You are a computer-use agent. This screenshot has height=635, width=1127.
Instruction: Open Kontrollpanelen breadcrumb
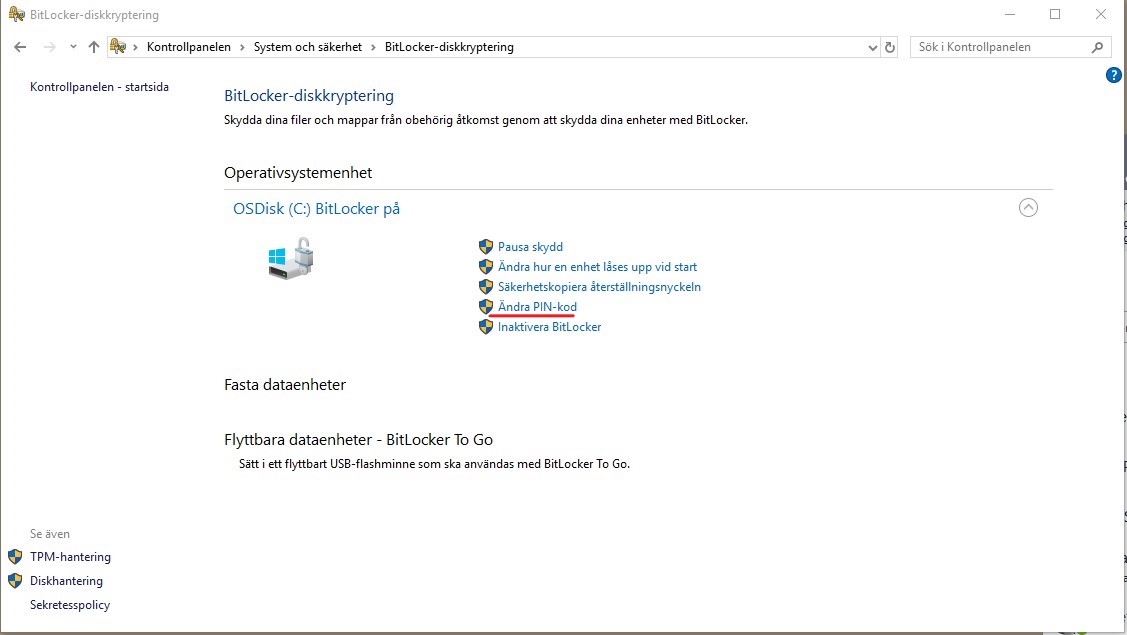click(189, 47)
